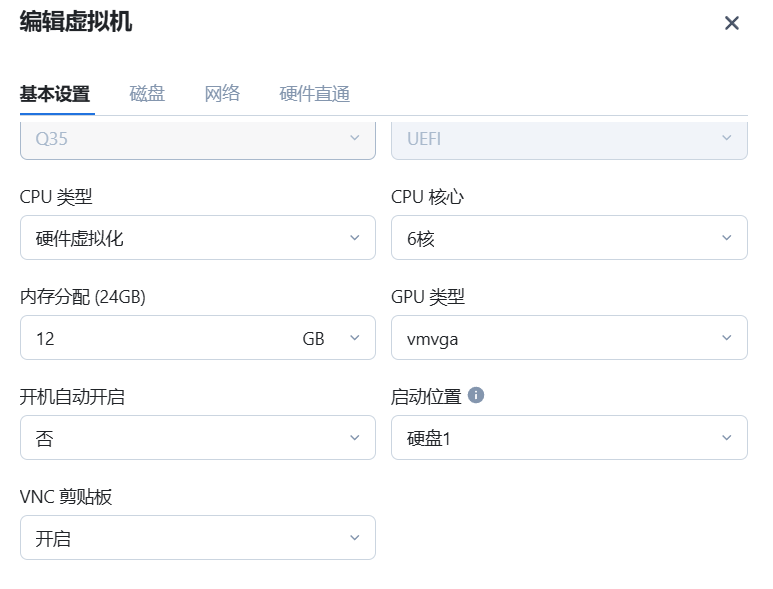The image size is (773, 589).
Task: Expand the CPU 核心 dropdown showing 6核
Action: click(568, 238)
